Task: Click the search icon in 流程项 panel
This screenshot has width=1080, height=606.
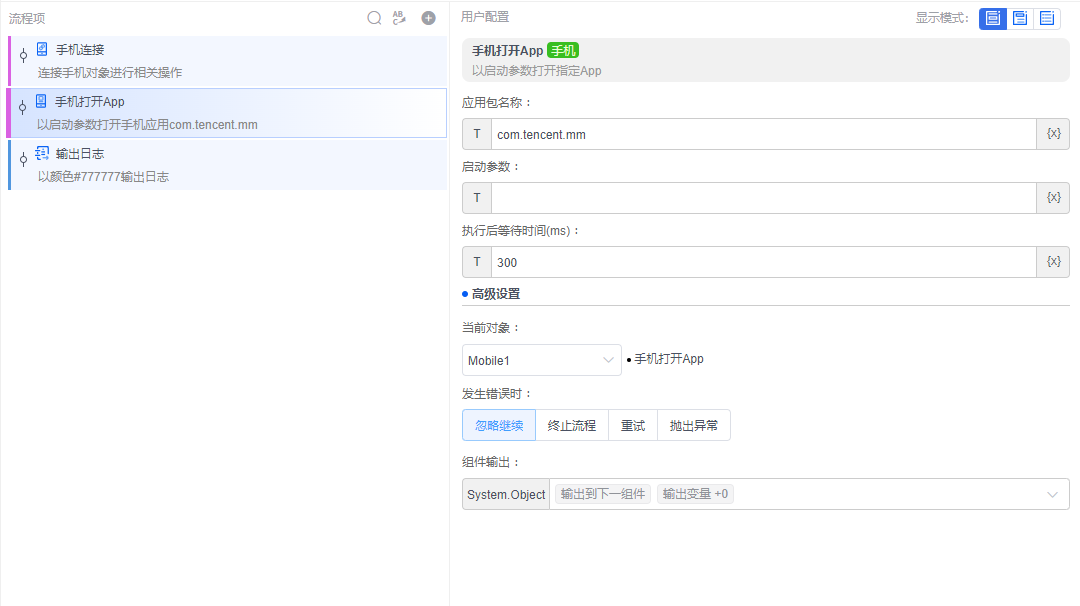Action: point(374,17)
